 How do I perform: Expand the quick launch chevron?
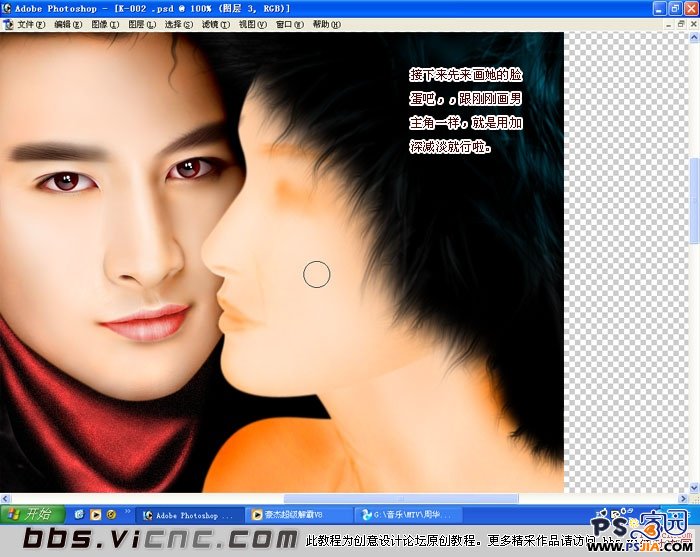coord(127,511)
